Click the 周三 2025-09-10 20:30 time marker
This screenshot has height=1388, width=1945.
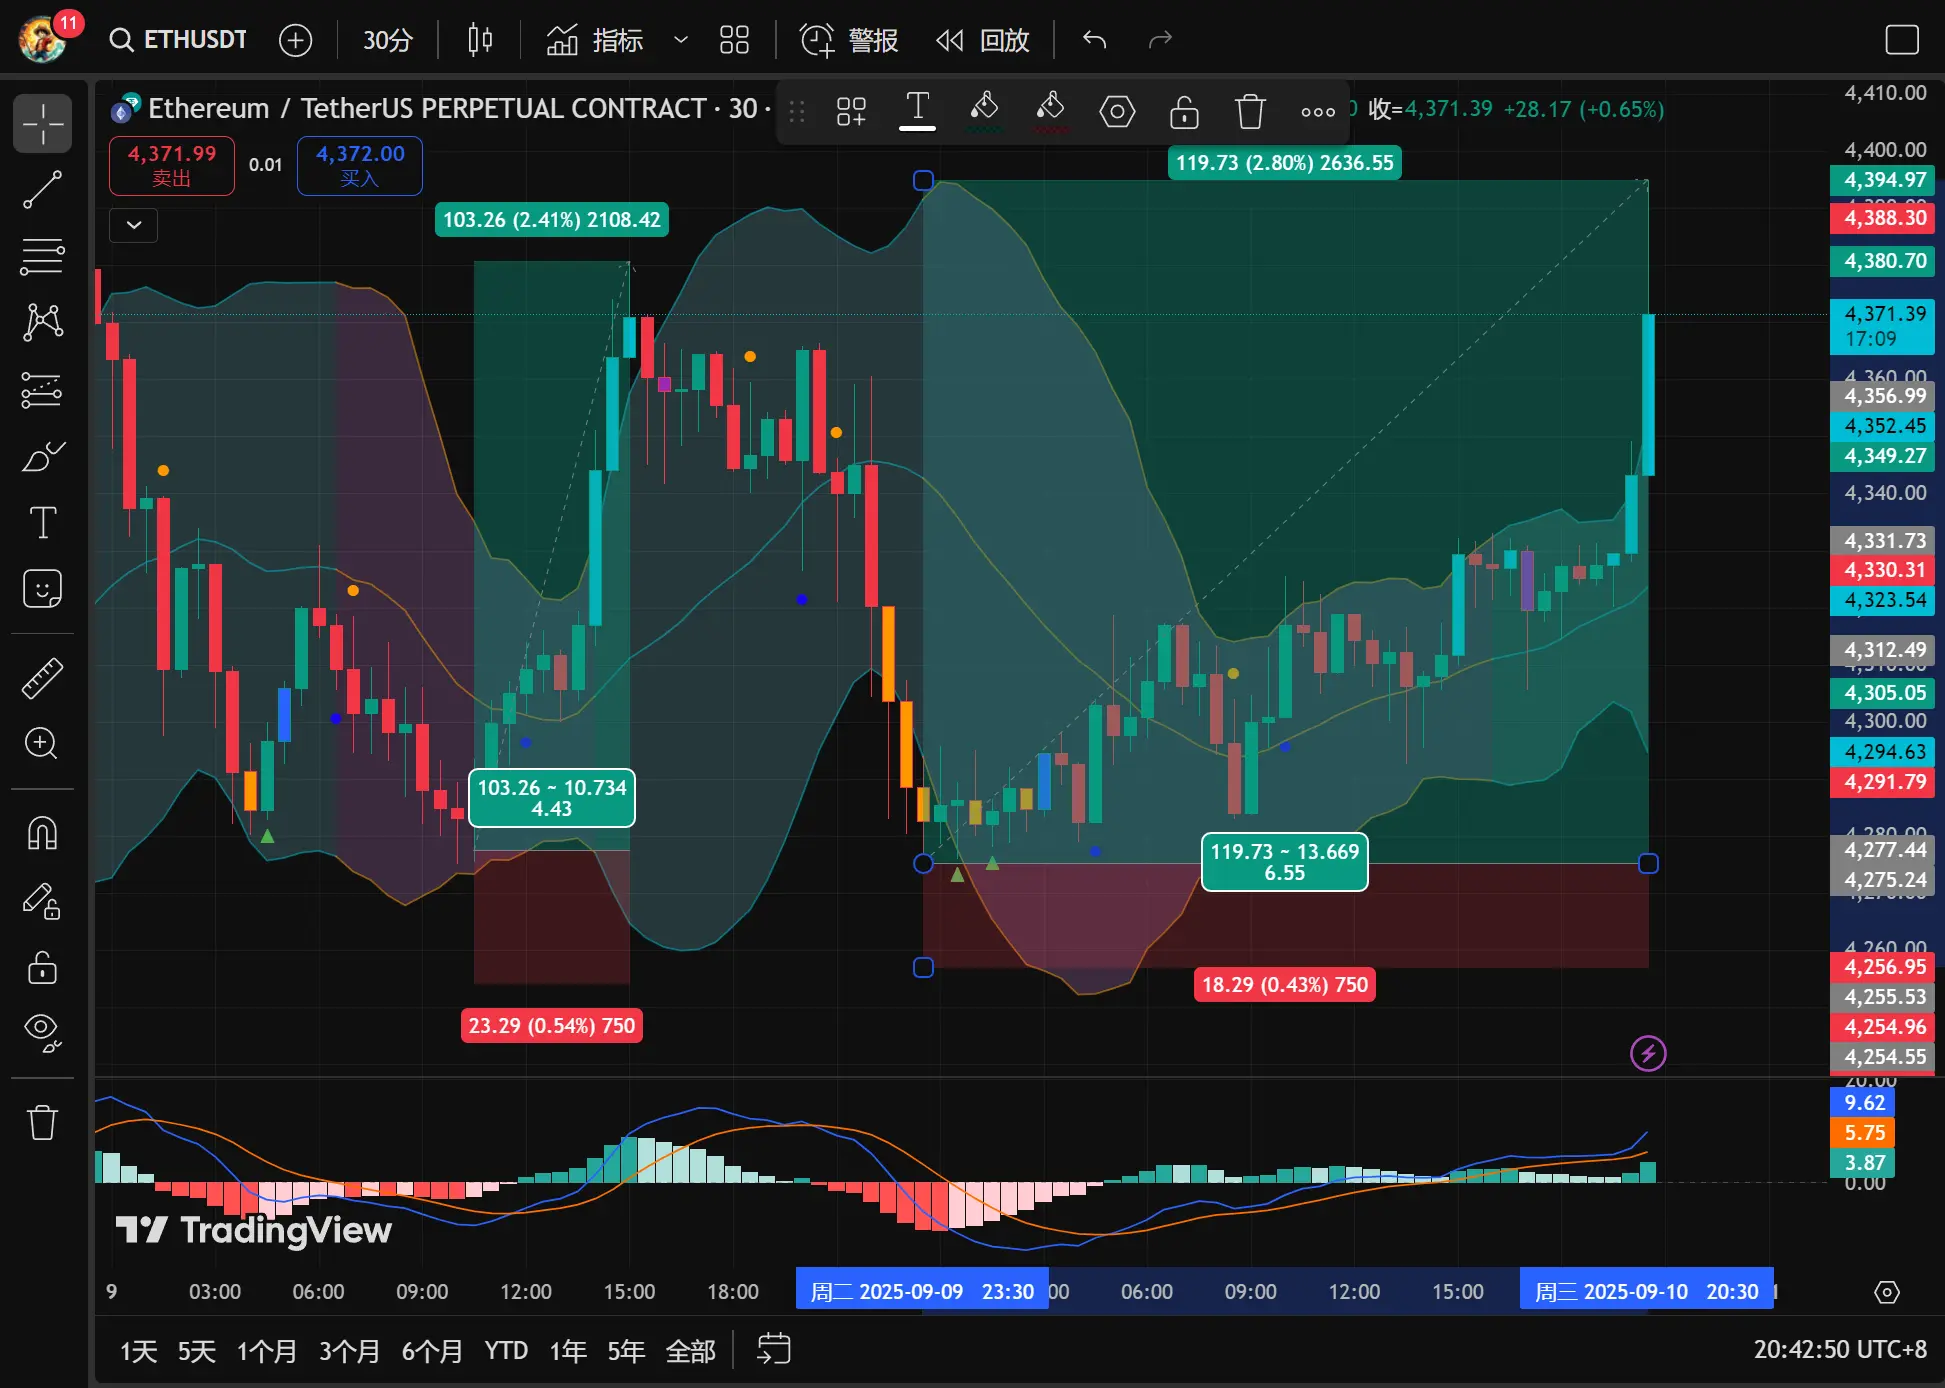pos(1646,1291)
